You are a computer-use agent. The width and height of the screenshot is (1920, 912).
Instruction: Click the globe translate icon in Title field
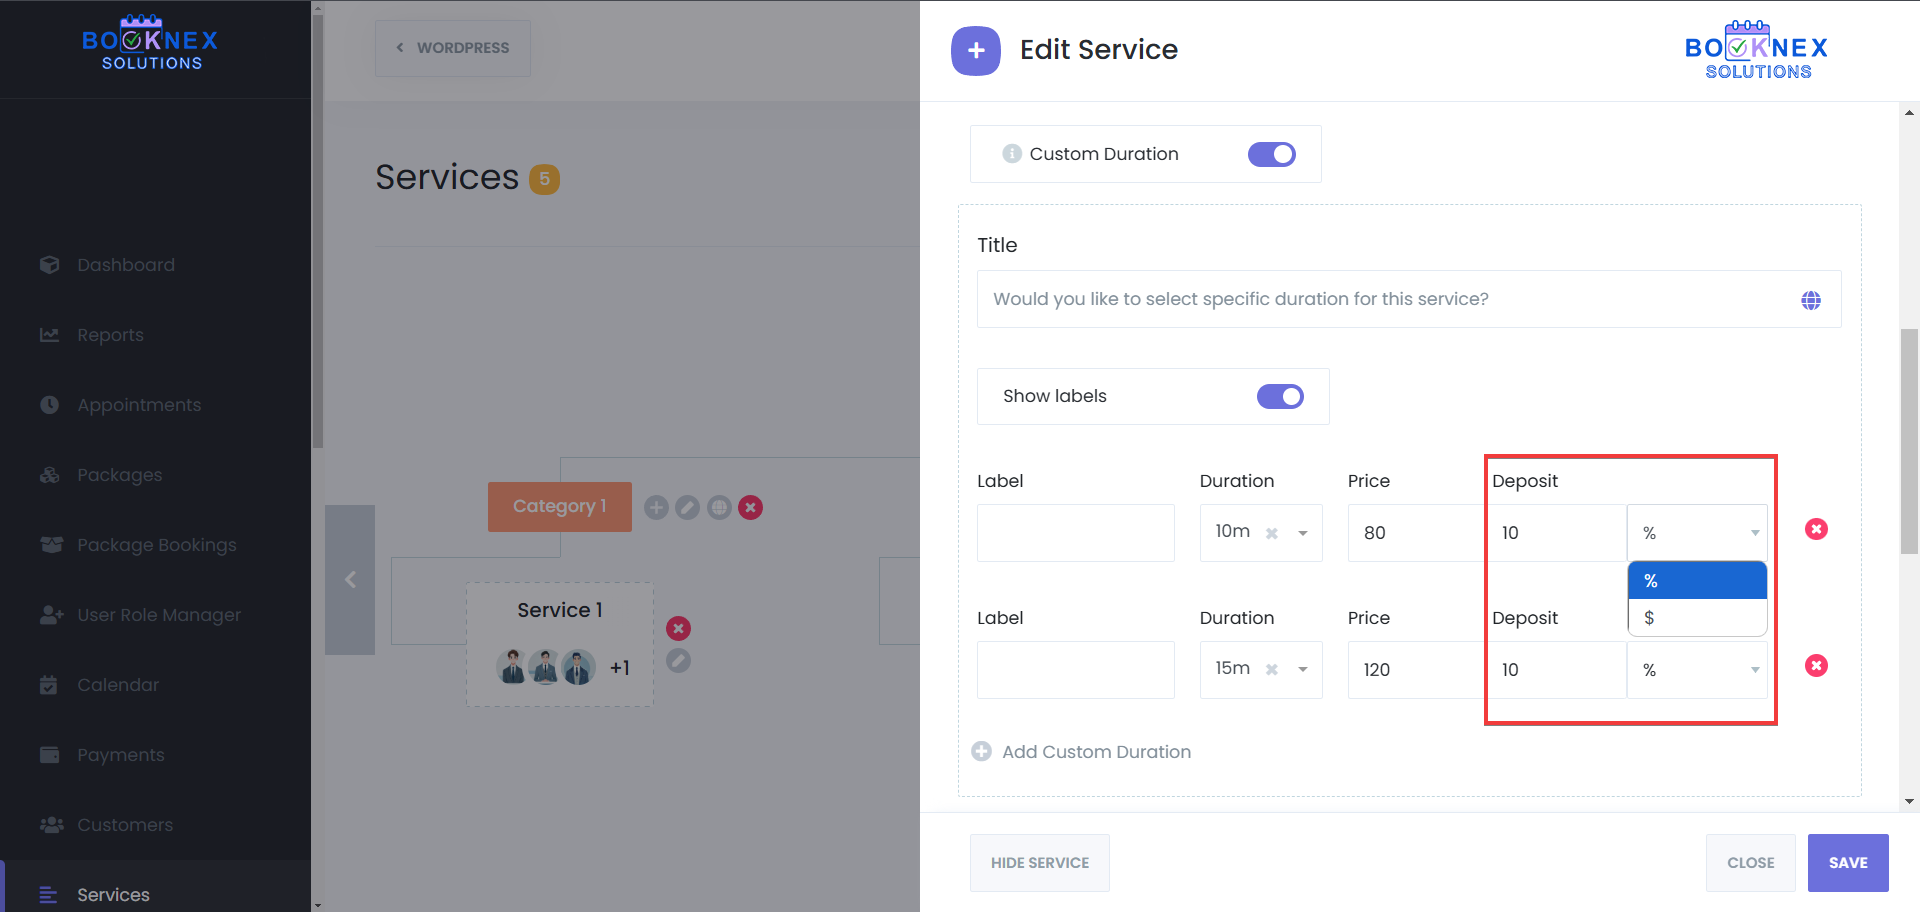point(1810,300)
